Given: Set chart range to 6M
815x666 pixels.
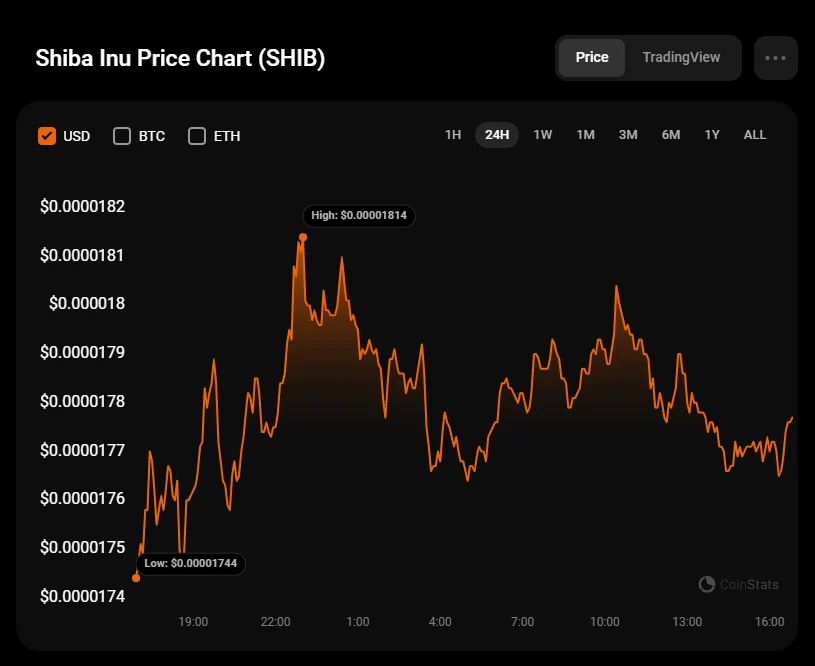Looking at the screenshot, I should [671, 135].
